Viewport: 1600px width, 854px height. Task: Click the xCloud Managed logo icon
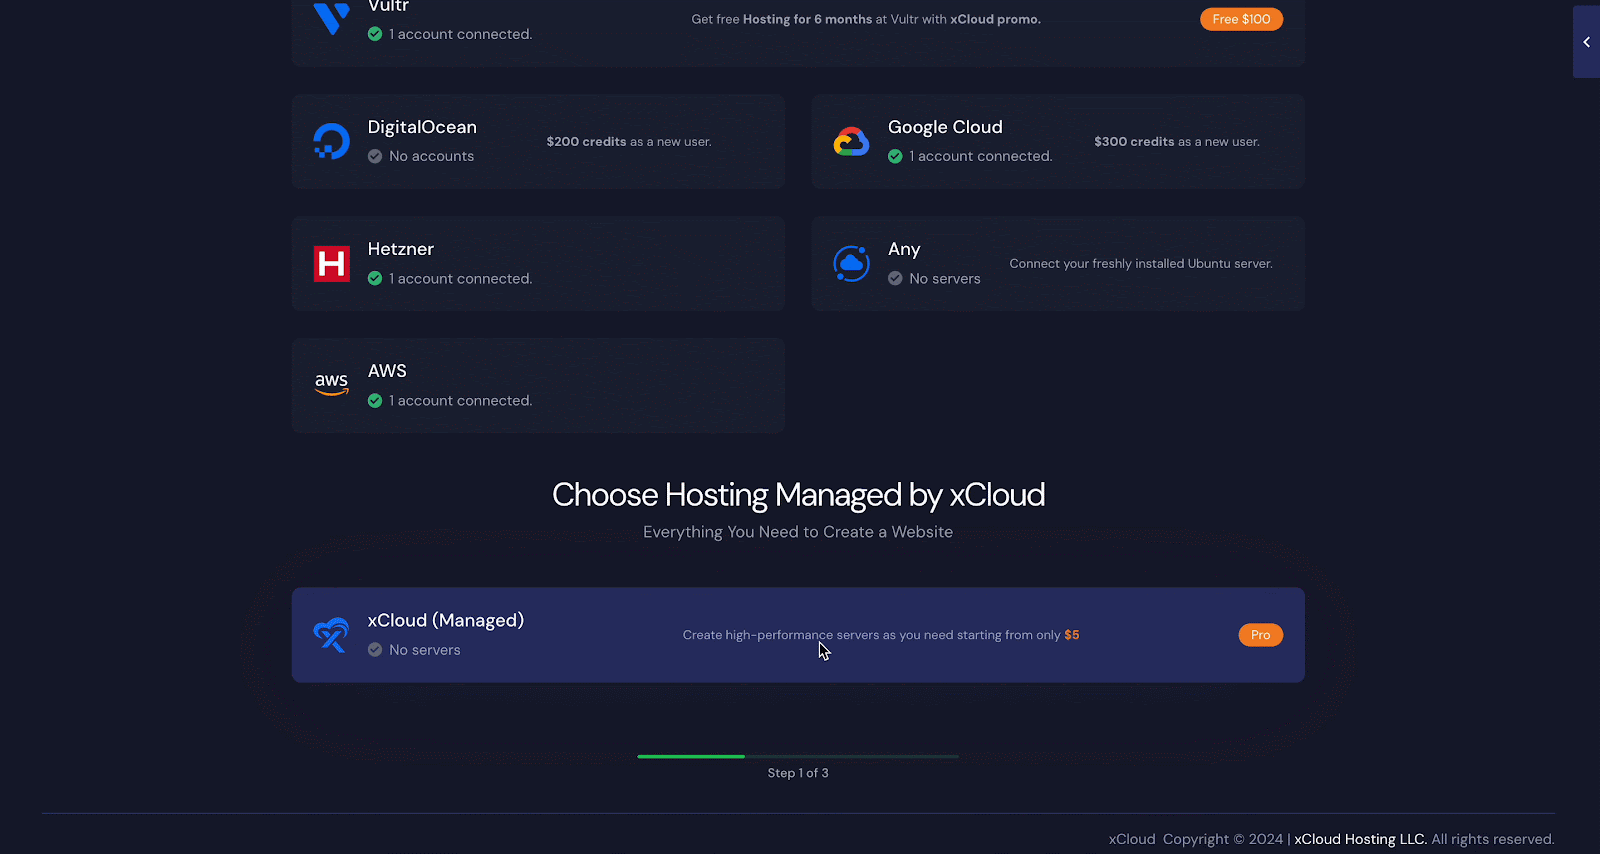331,635
